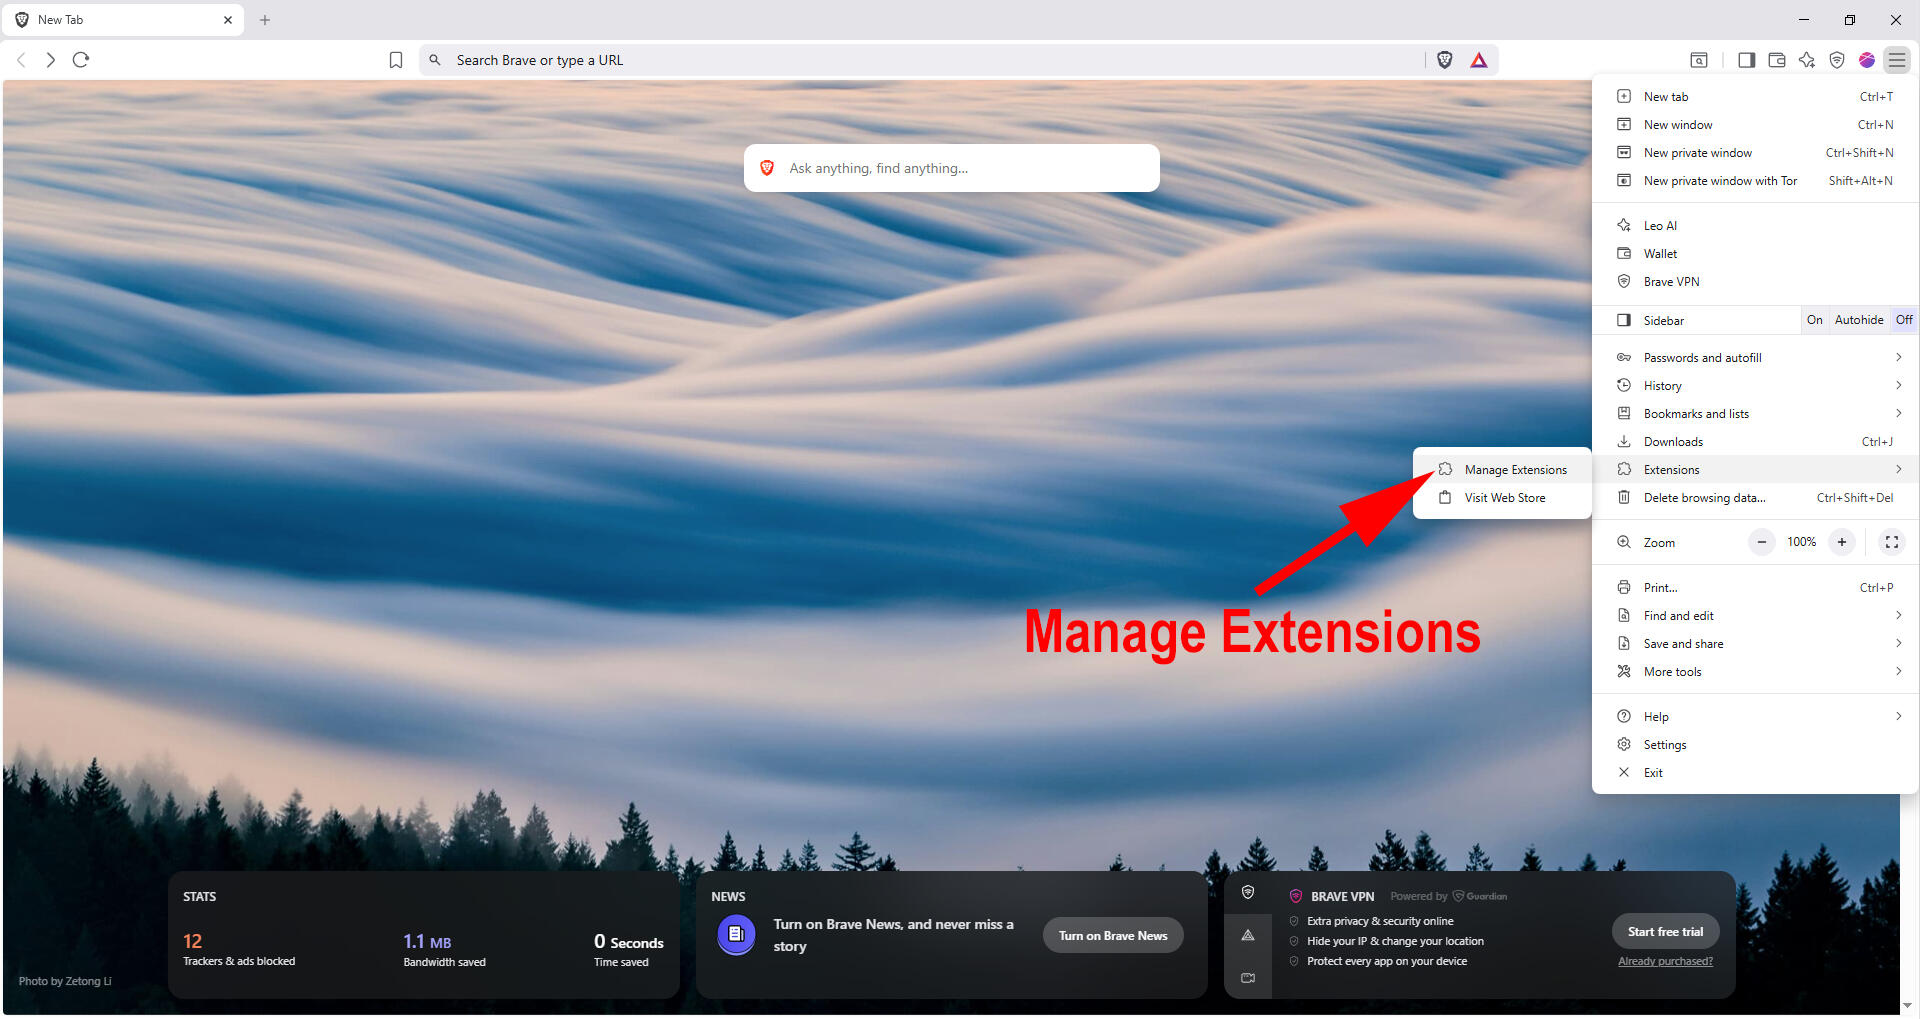
Task: Toggle the sidebar panel toolbar icon
Action: (1747, 60)
